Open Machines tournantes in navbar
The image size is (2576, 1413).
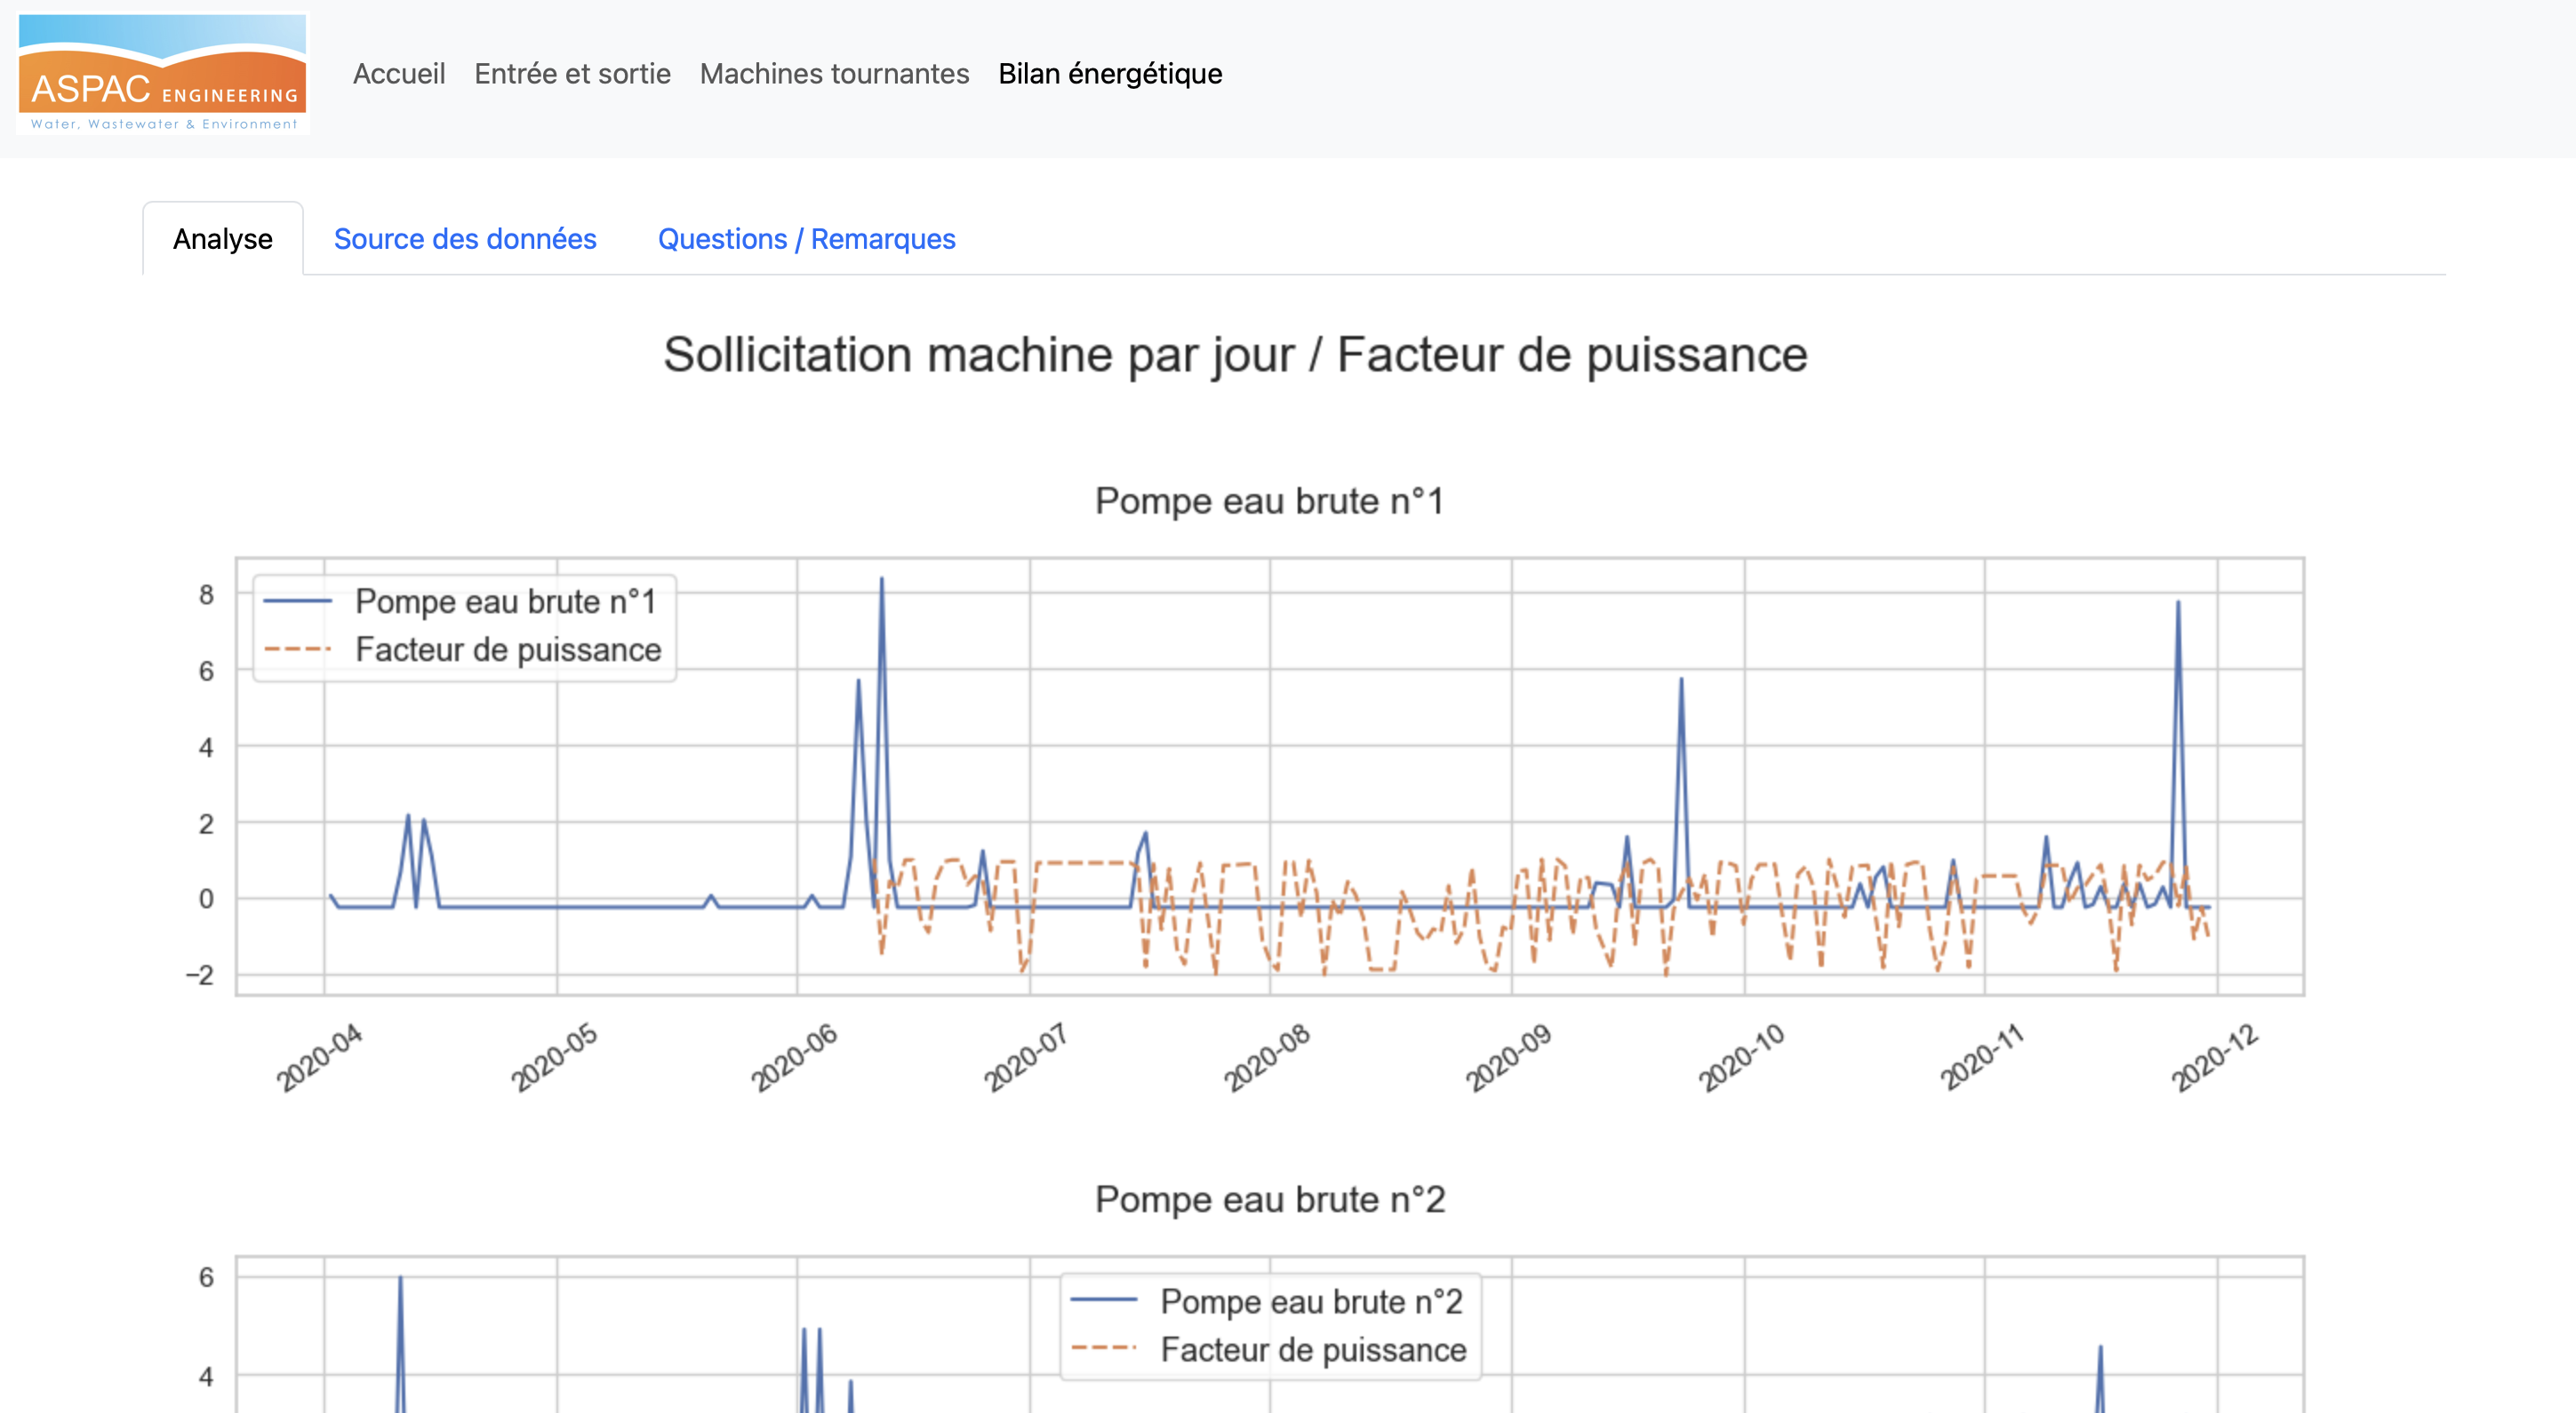click(x=834, y=73)
